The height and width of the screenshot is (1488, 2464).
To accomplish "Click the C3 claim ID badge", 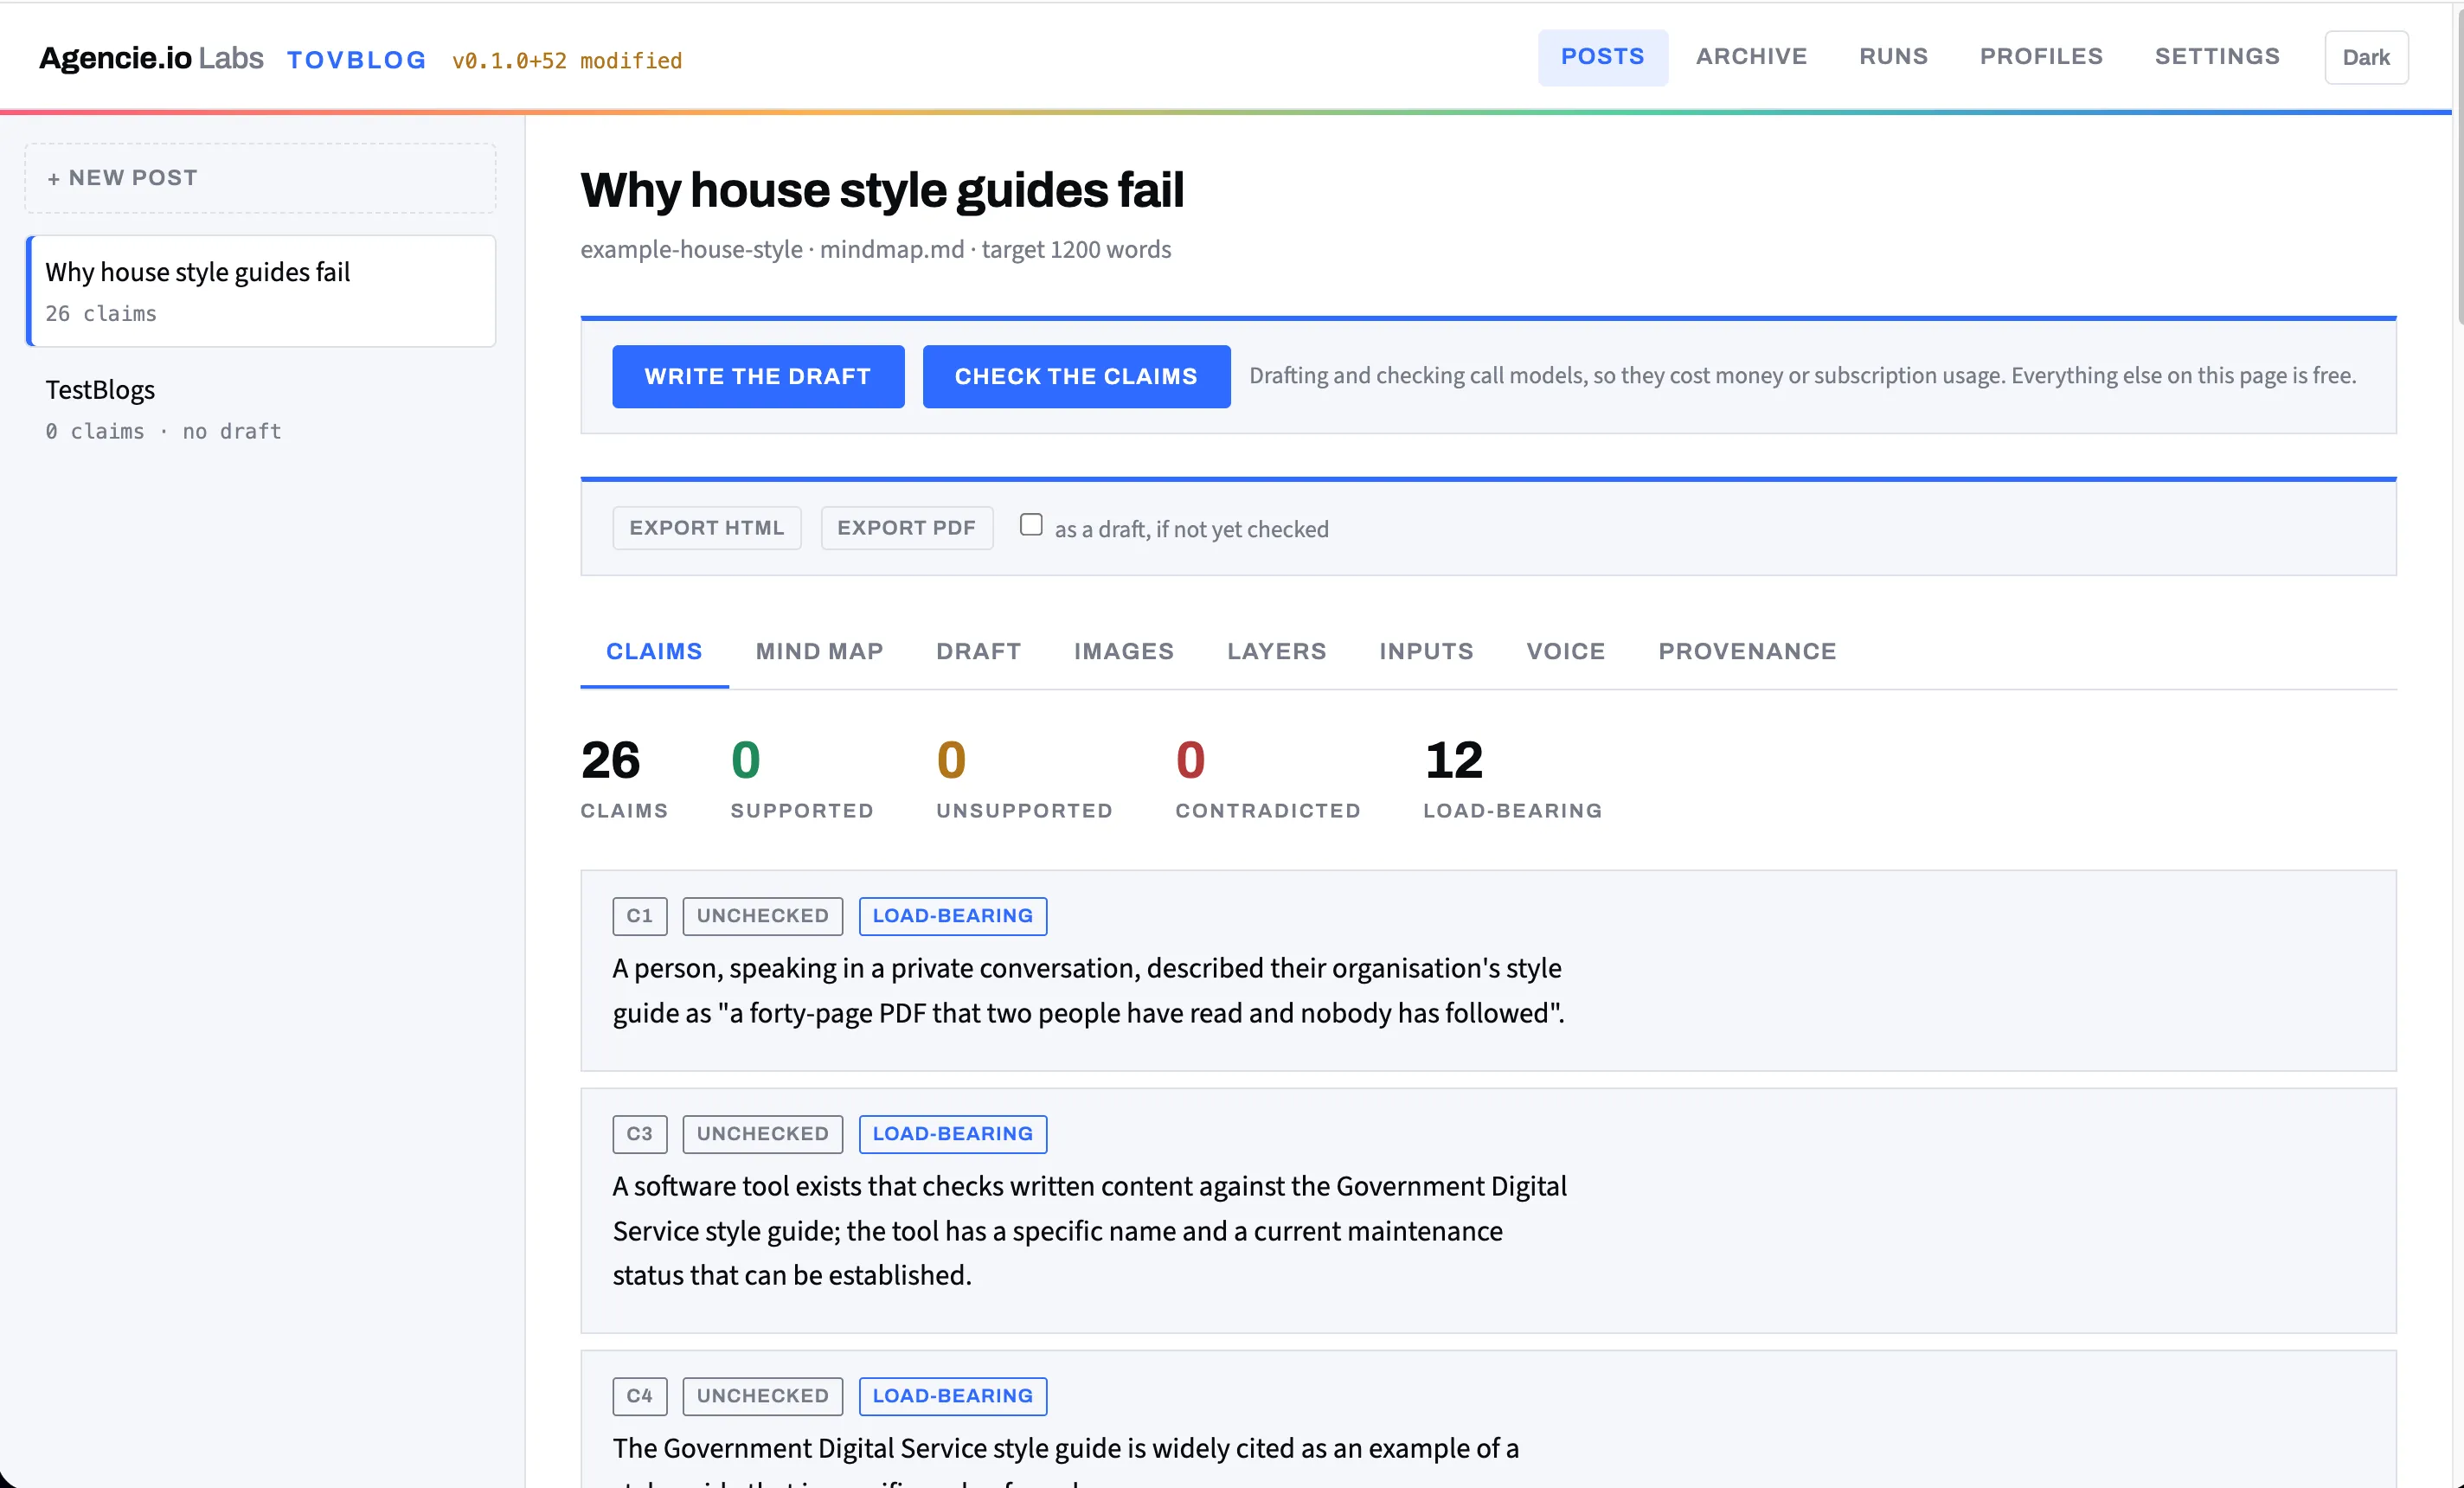I will point(640,1135).
